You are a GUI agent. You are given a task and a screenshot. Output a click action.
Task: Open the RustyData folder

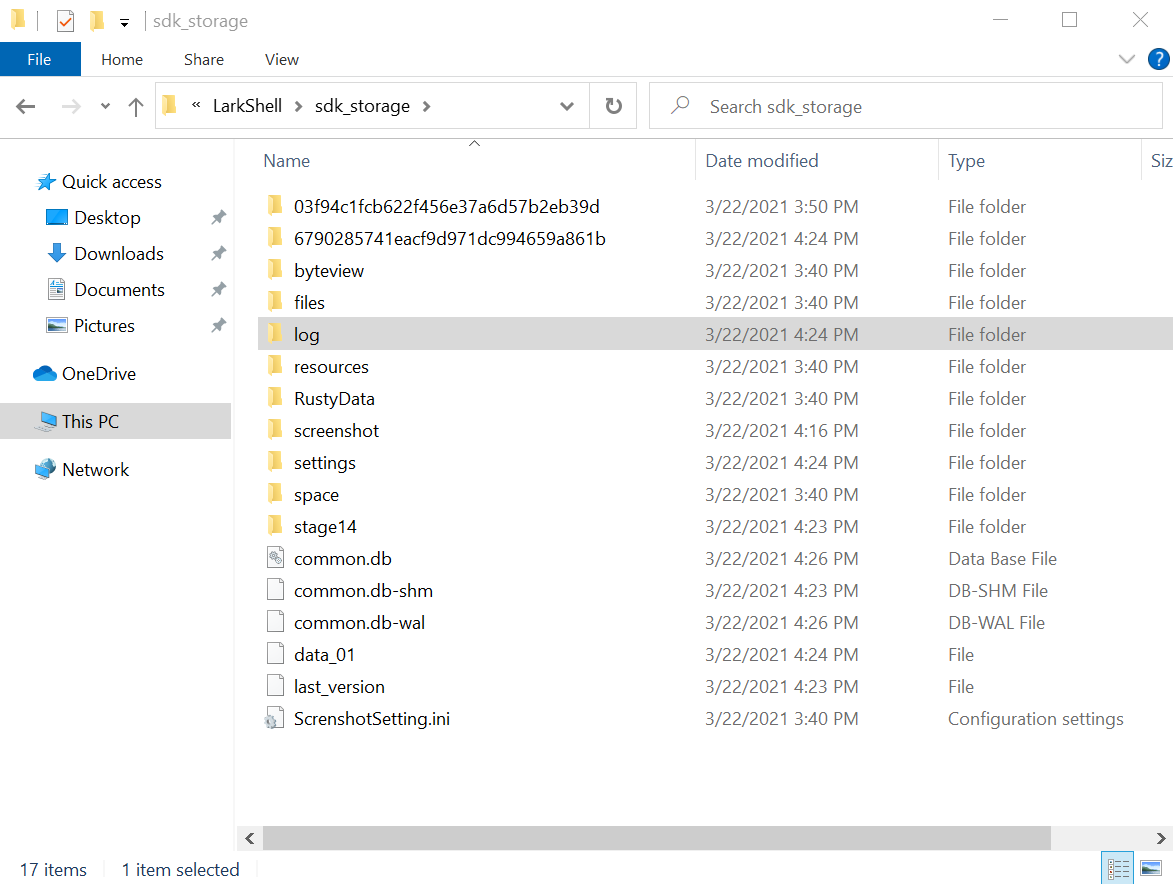coord(332,398)
